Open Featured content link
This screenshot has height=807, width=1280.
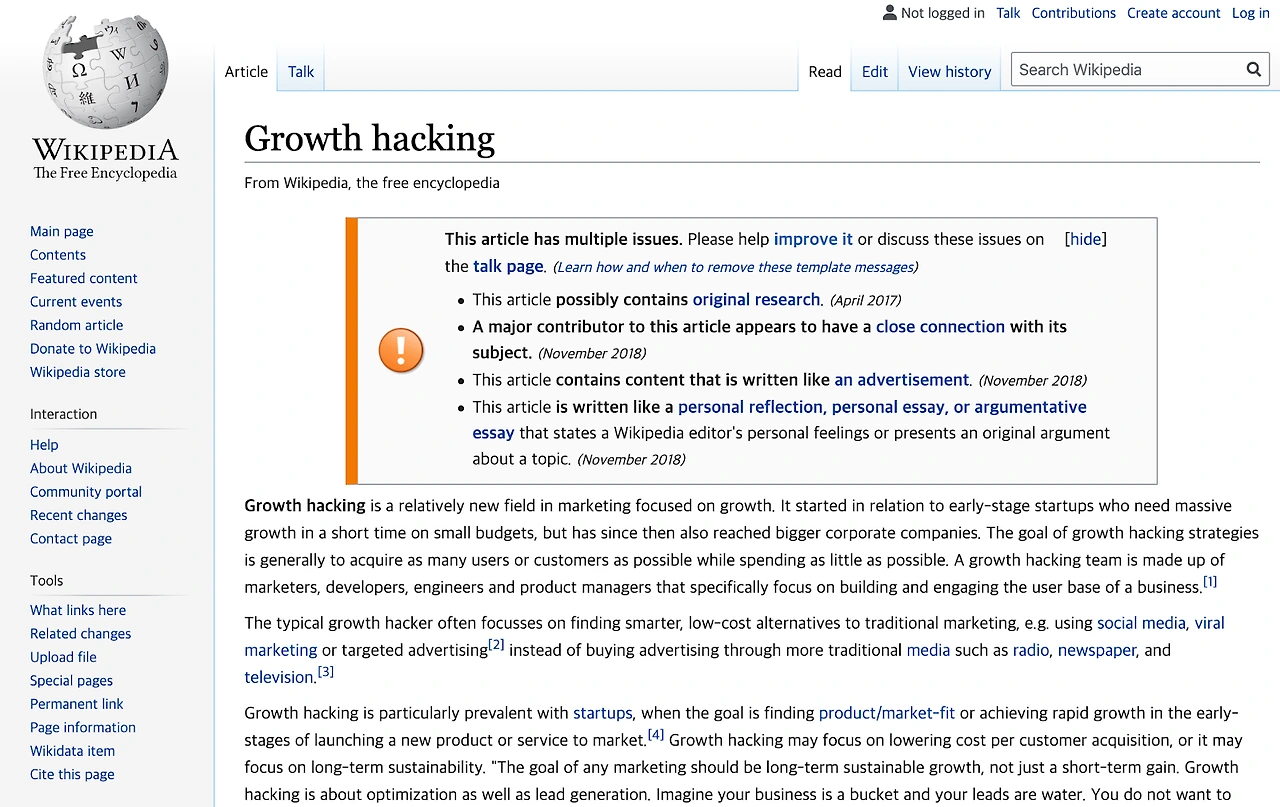(x=84, y=278)
